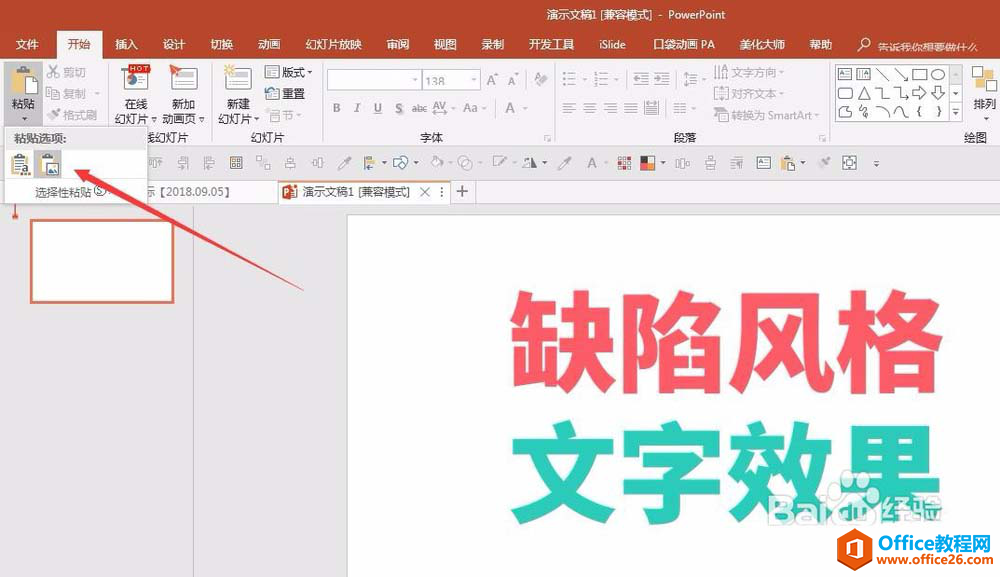Expand the Layout dropdown
1000x577 pixels.
click(289, 72)
